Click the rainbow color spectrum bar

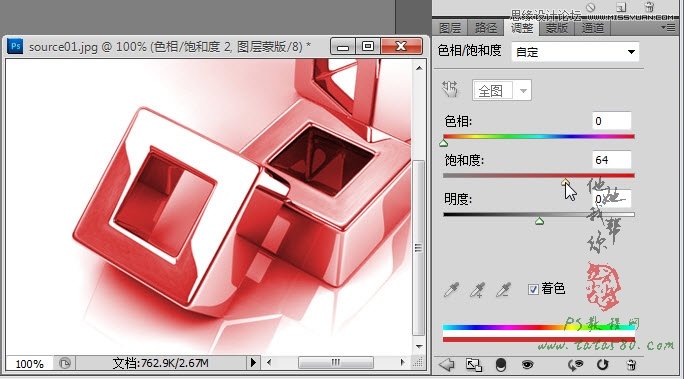(539, 327)
